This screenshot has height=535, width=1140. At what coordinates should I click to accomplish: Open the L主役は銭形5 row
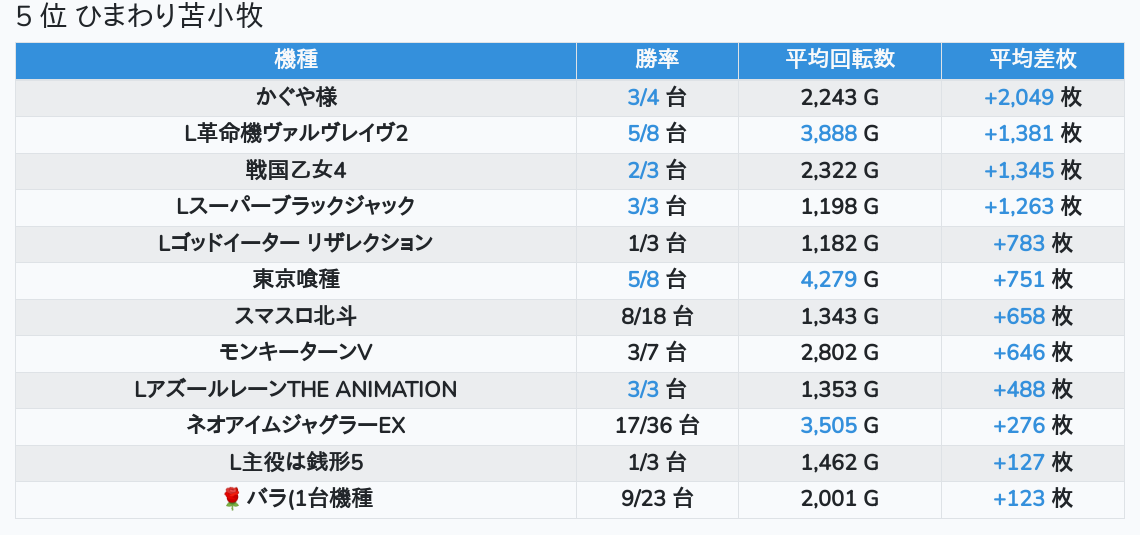[x=295, y=462]
